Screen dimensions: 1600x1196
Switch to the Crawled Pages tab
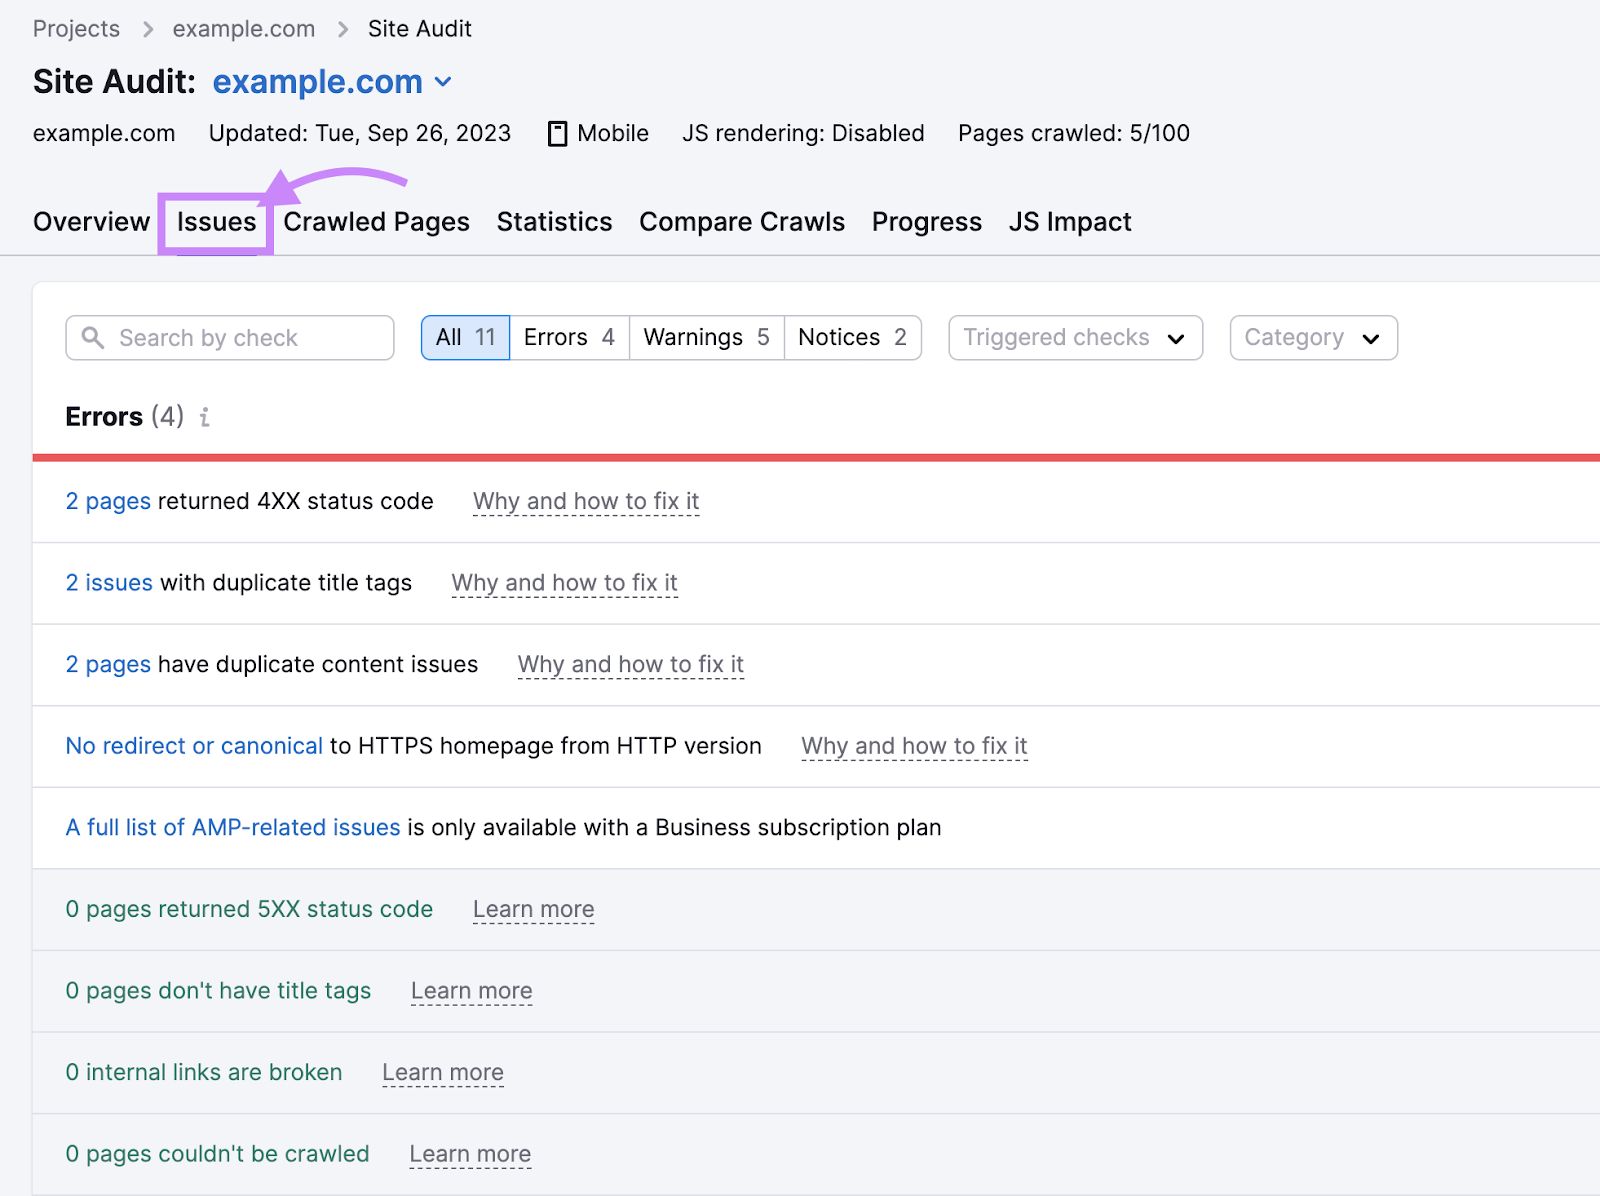tap(376, 221)
